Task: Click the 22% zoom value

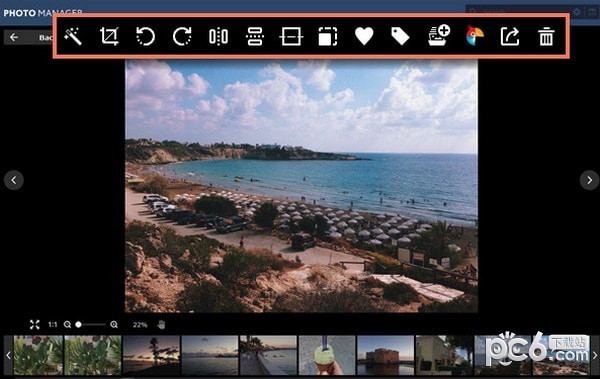Action: pyautogui.click(x=140, y=325)
